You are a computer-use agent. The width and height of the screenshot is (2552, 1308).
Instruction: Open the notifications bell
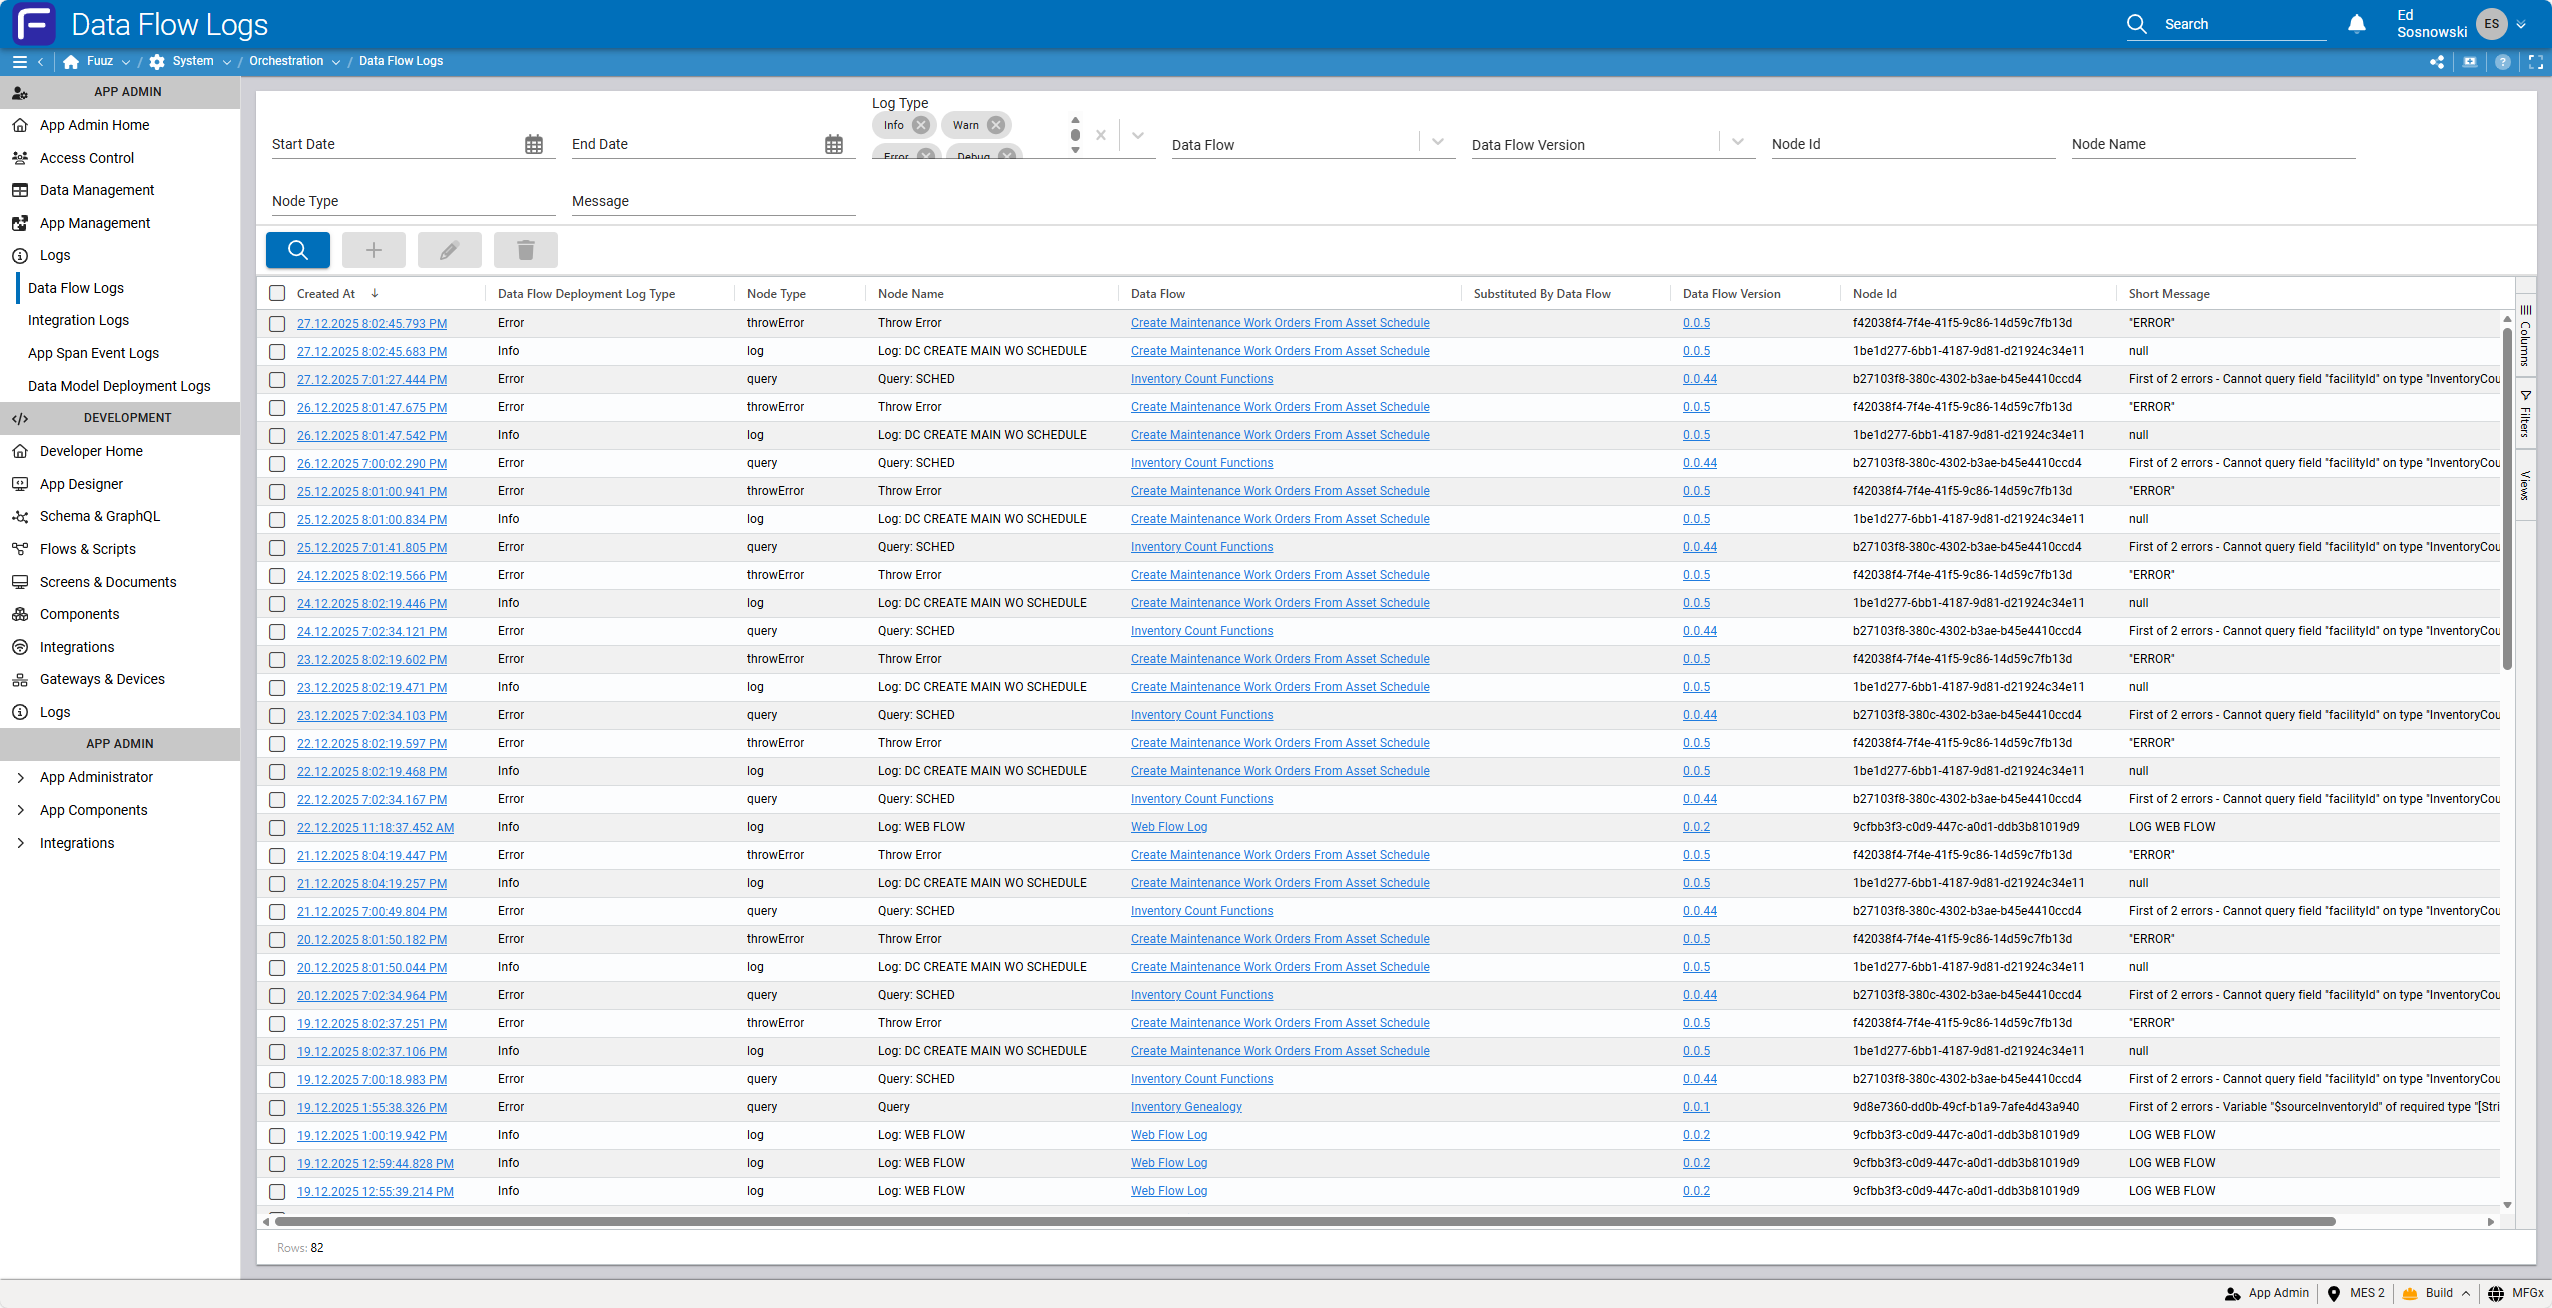coord(2357,24)
